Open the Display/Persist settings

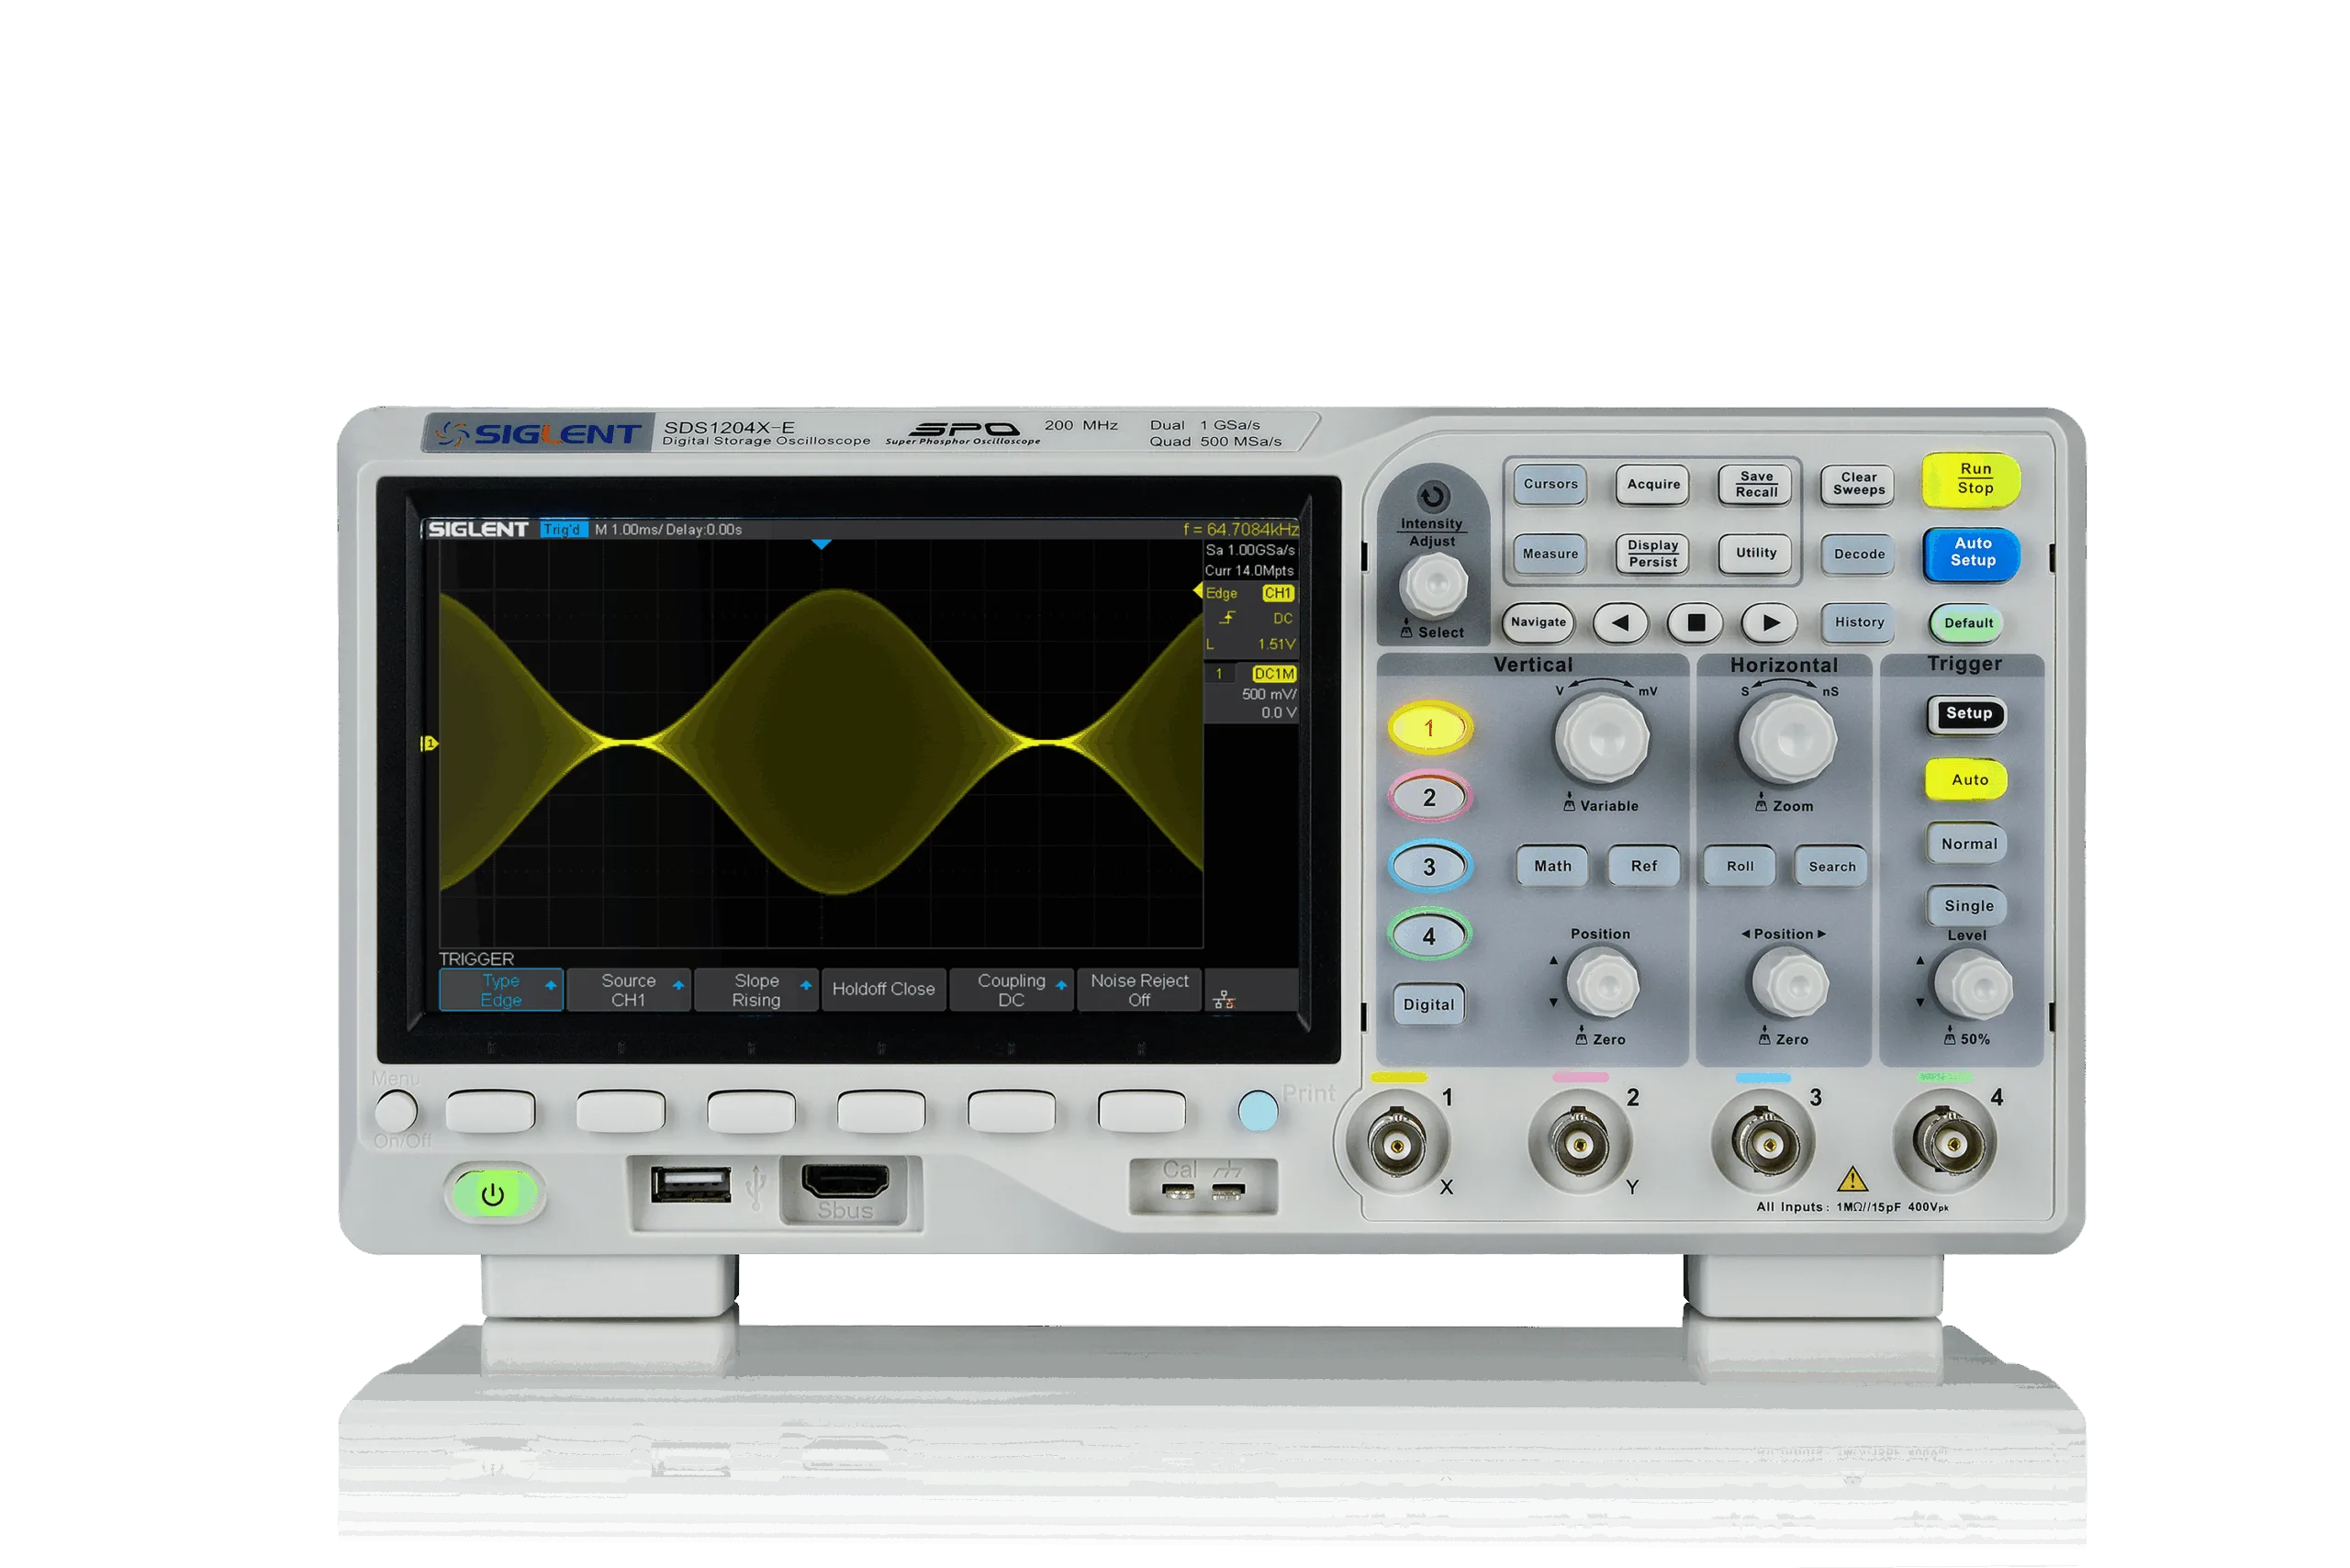(1651, 554)
